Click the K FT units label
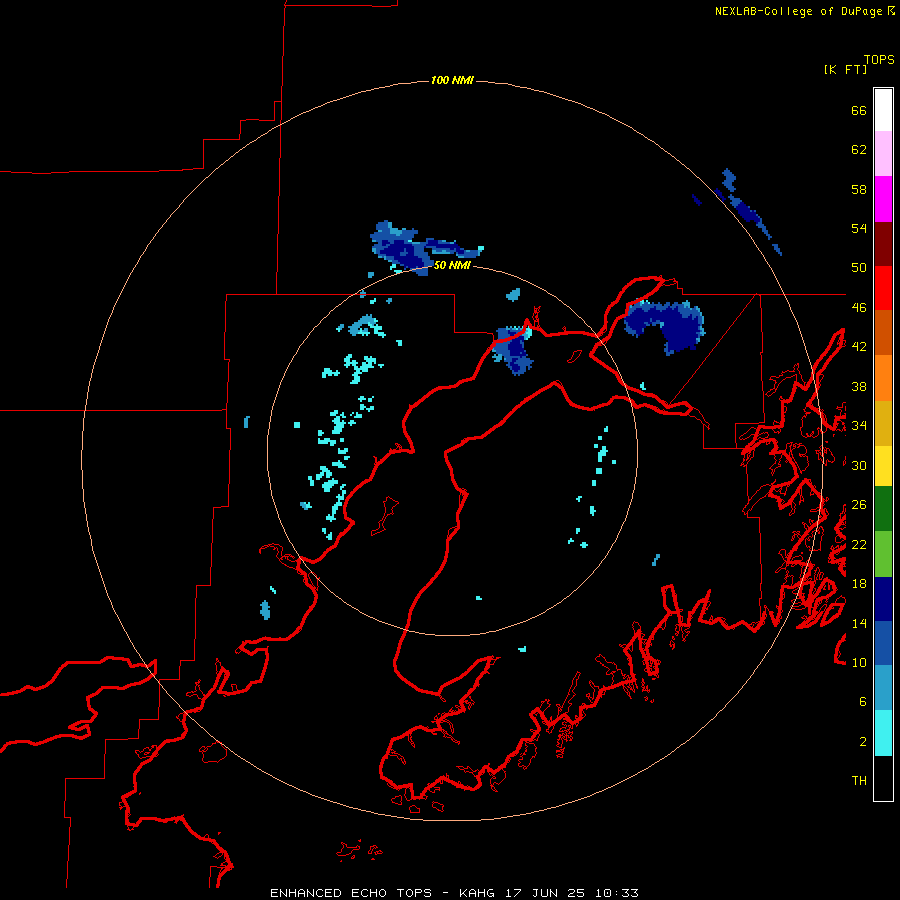Image resolution: width=900 pixels, height=900 pixels. (845, 70)
